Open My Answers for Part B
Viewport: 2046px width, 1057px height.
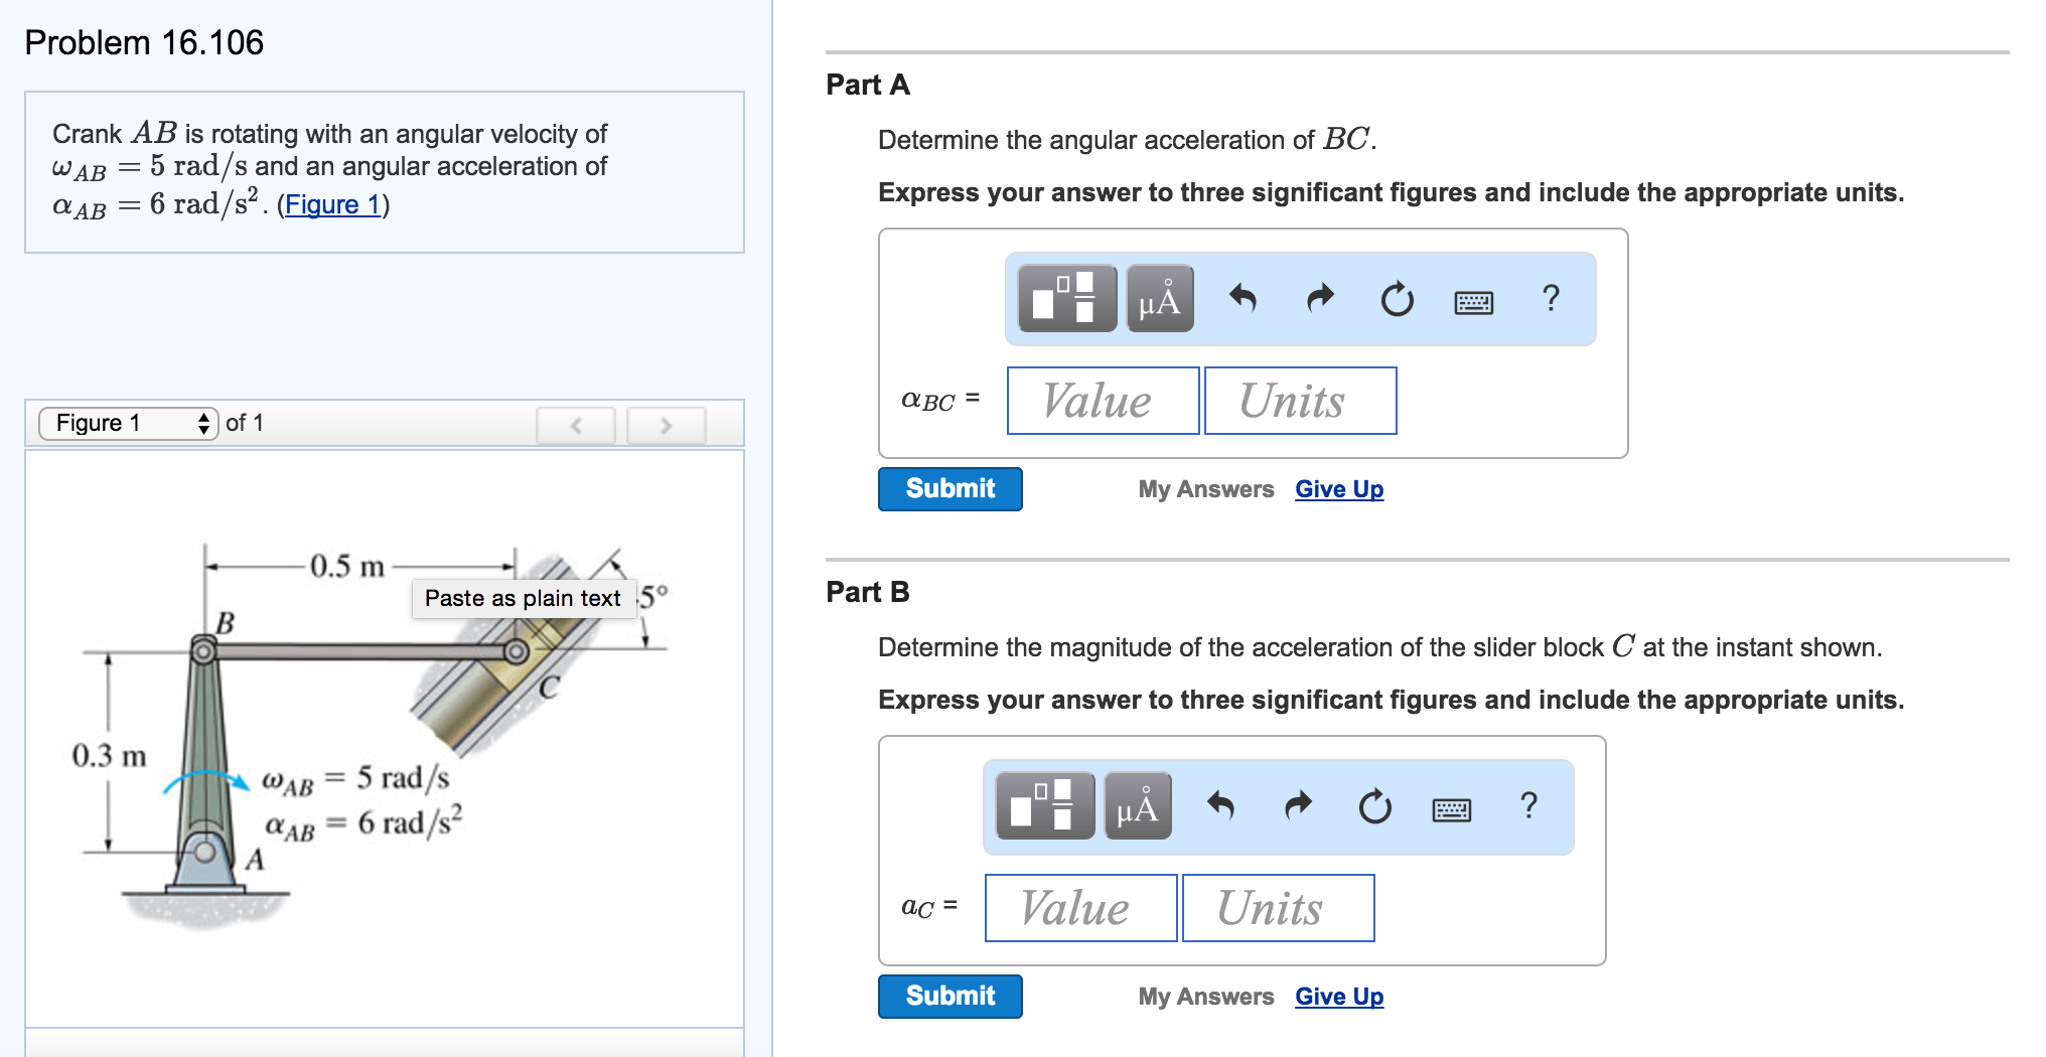click(1205, 996)
